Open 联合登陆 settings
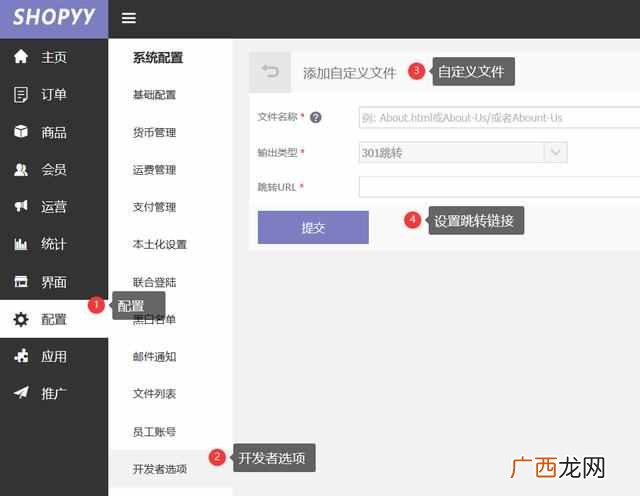The height and width of the screenshot is (496, 640). pos(154,282)
